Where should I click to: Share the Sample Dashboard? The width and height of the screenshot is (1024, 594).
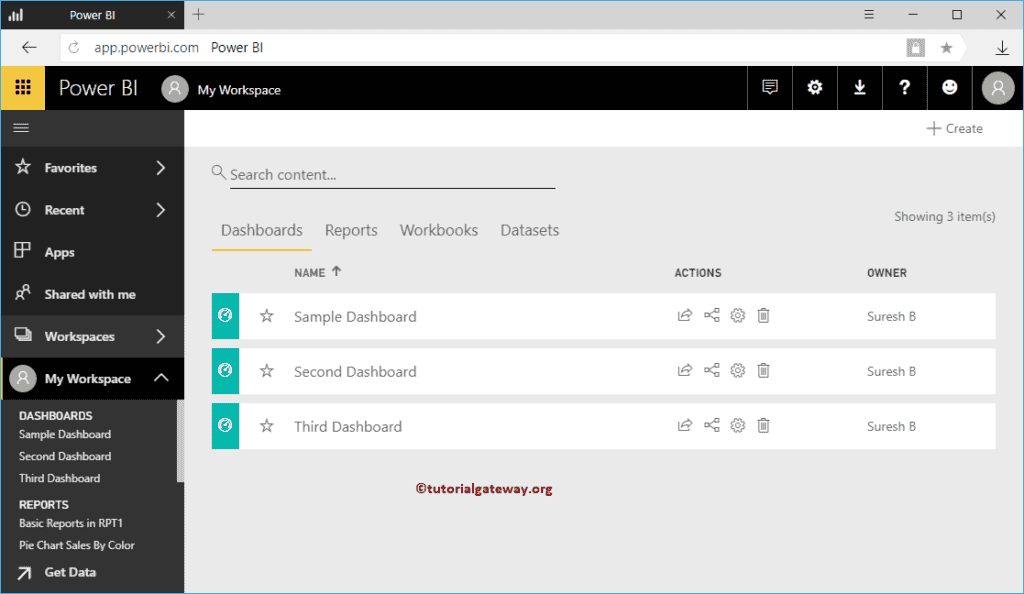tap(712, 315)
